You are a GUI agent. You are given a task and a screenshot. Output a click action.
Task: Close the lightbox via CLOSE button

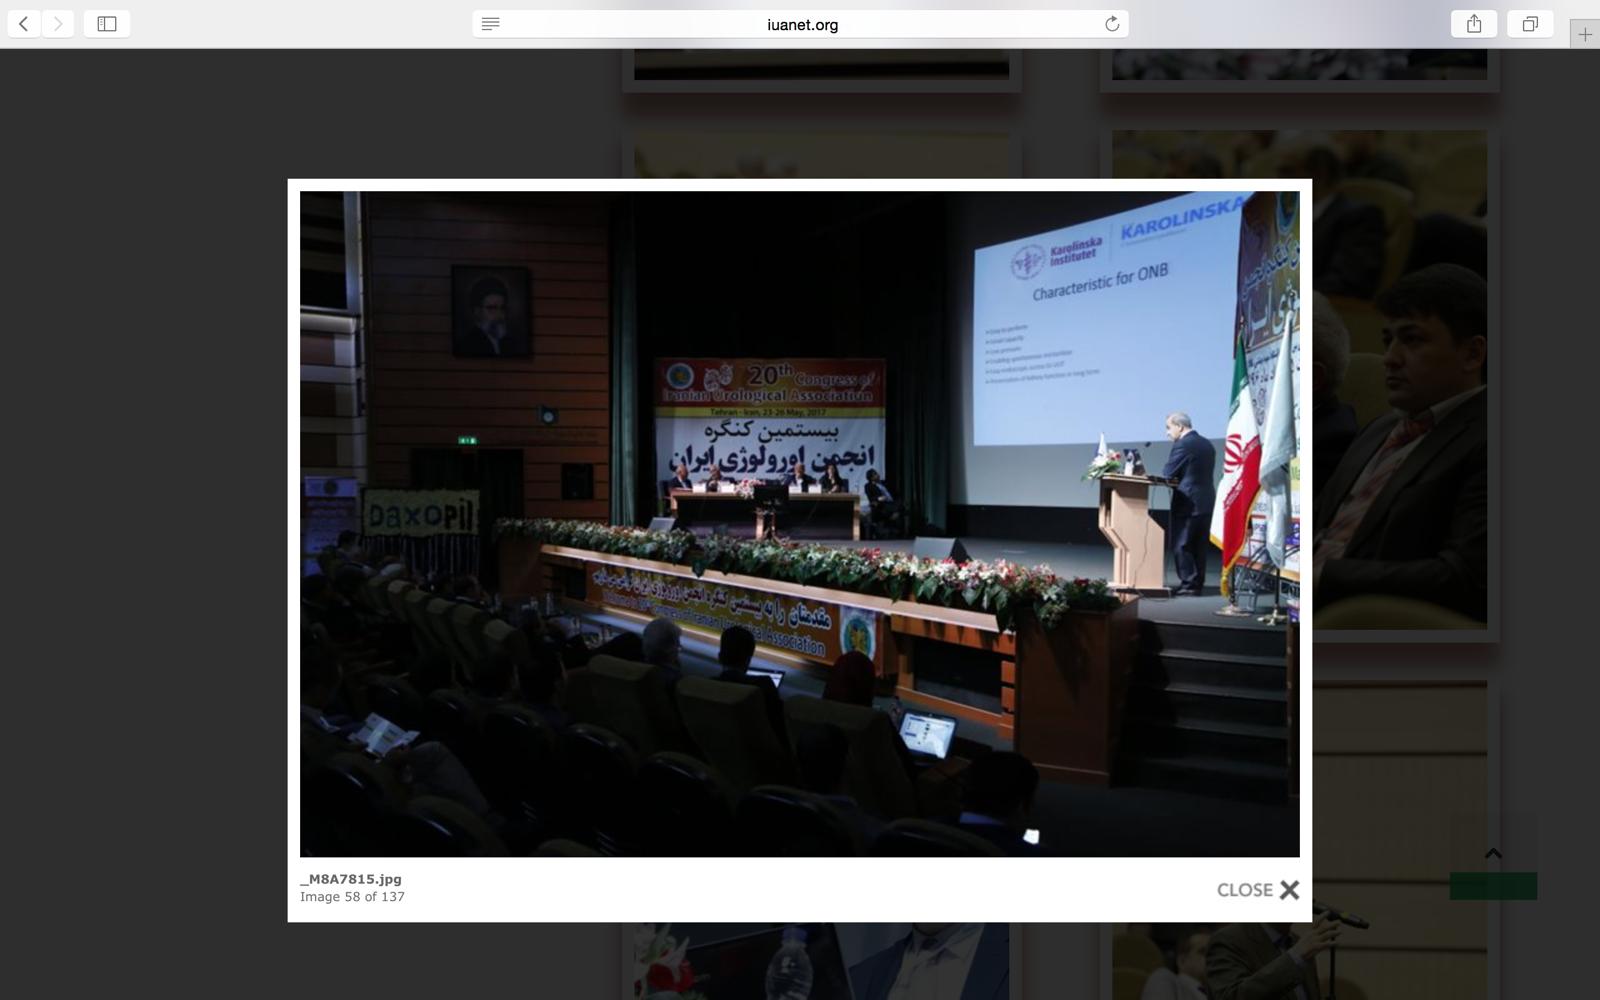pyautogui.click(x=1258, y=890)
